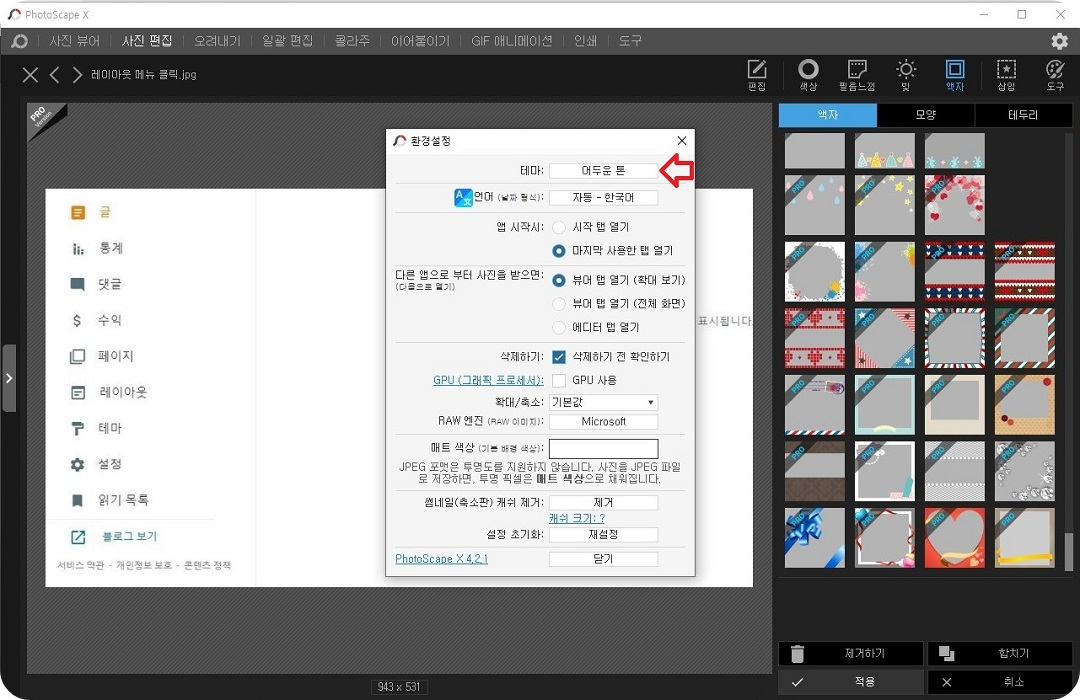
Task: Click the trash icon on 제거하기
Action: click(798, 653)
